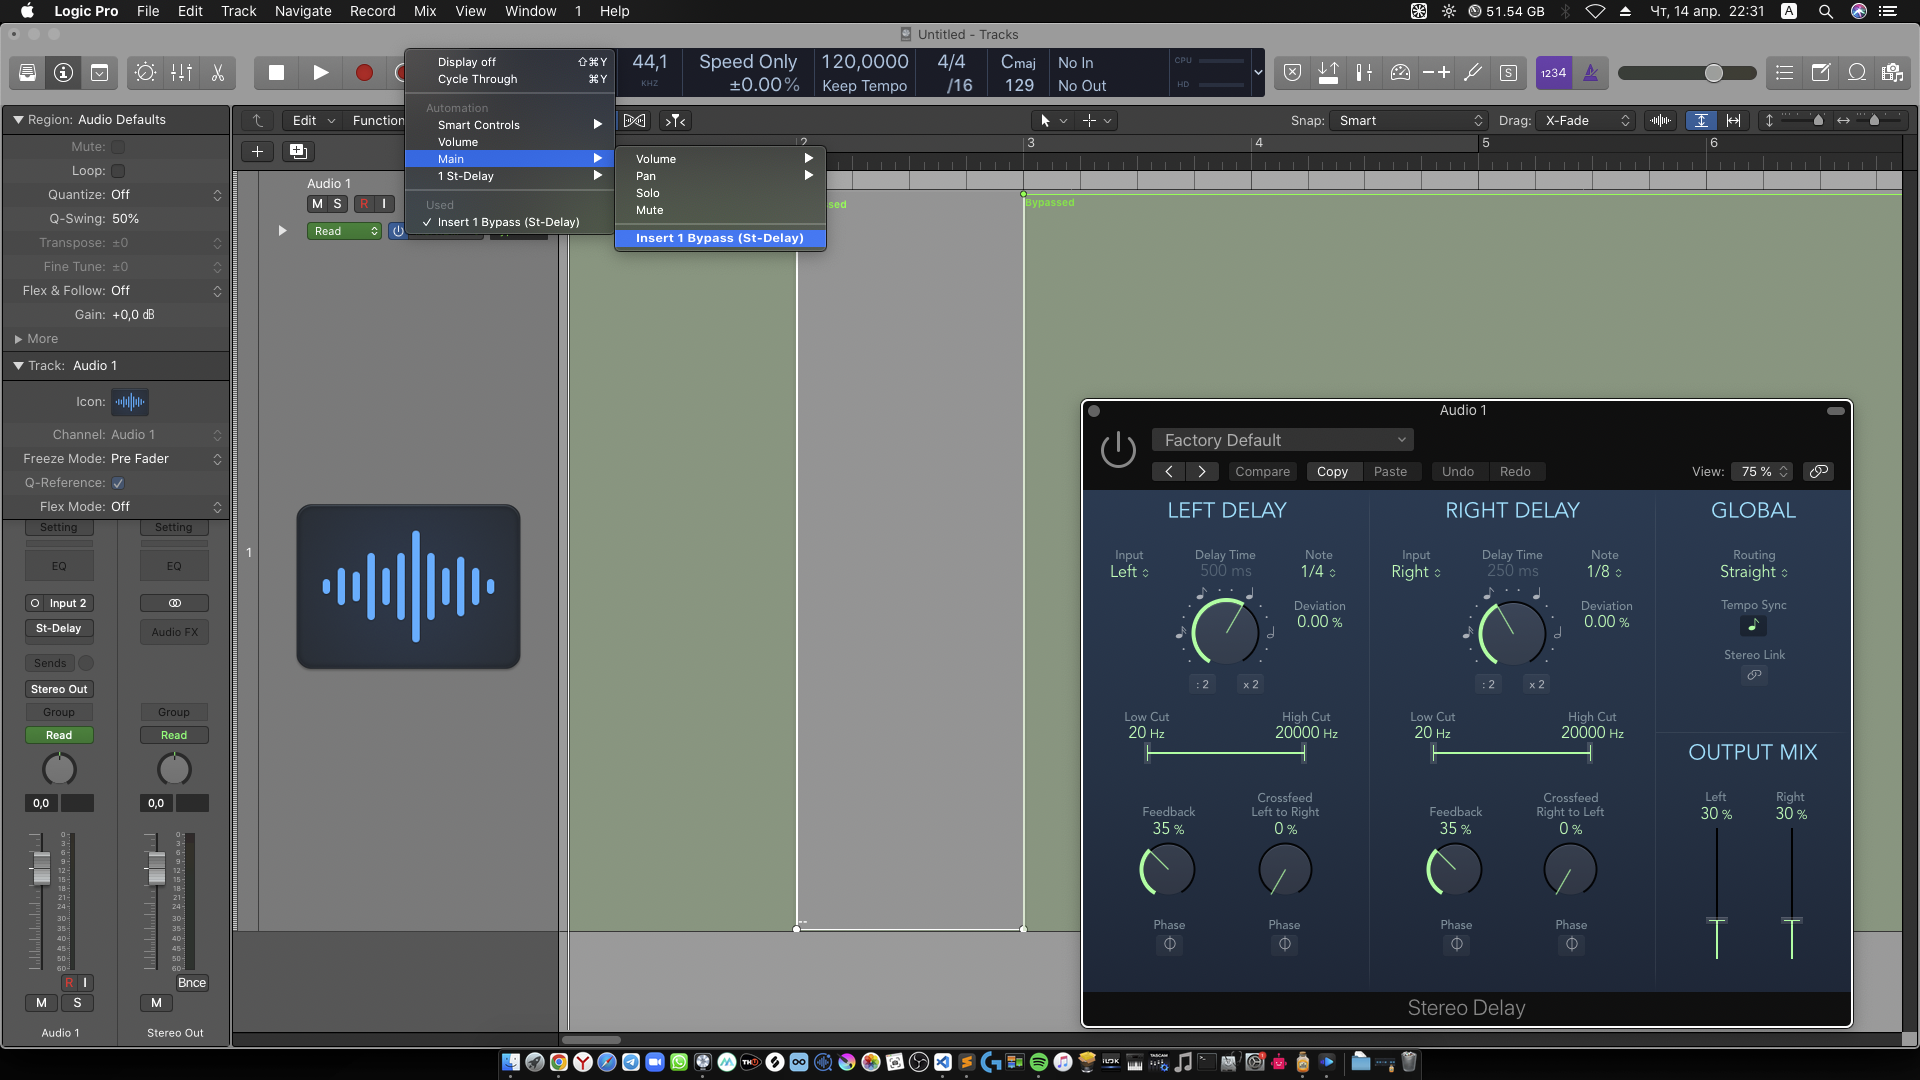Open the Library panel icon
Image resolution: width=1920 pixels, height=1080 pixels.
(27, 73)
